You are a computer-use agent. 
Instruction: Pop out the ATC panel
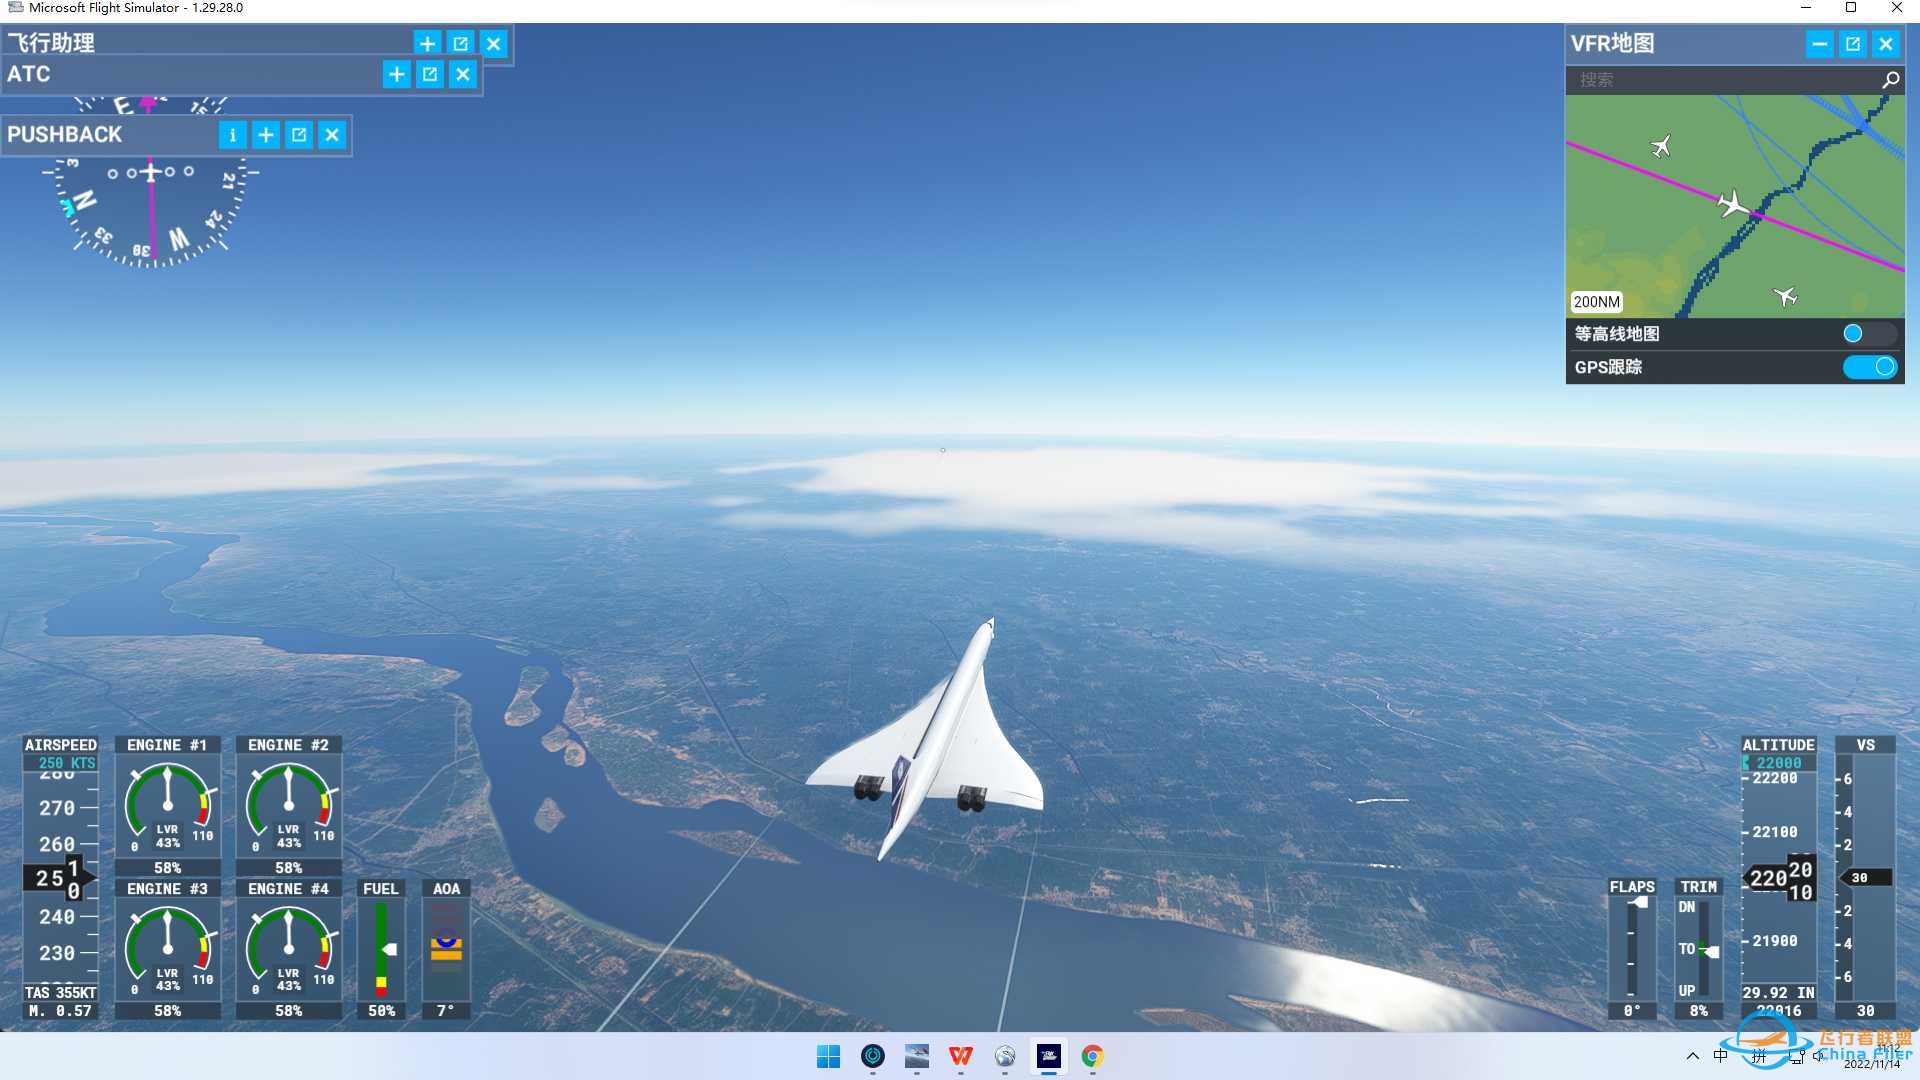[430, 74]
